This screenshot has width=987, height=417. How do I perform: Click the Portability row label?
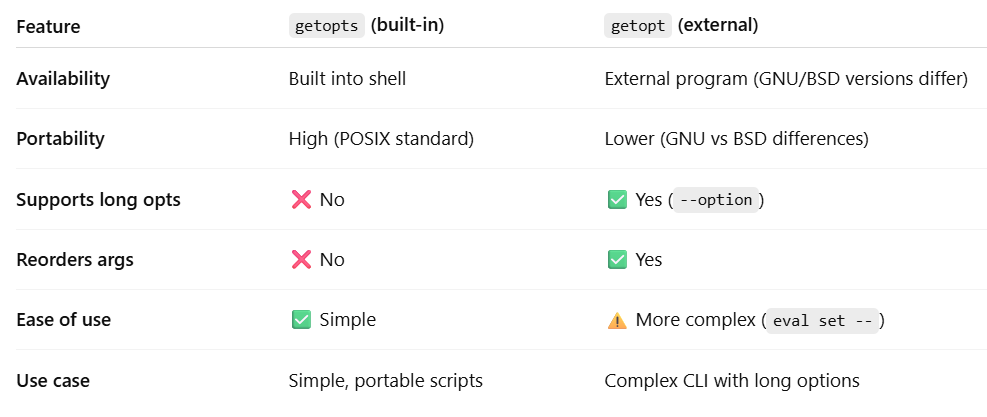60,139
